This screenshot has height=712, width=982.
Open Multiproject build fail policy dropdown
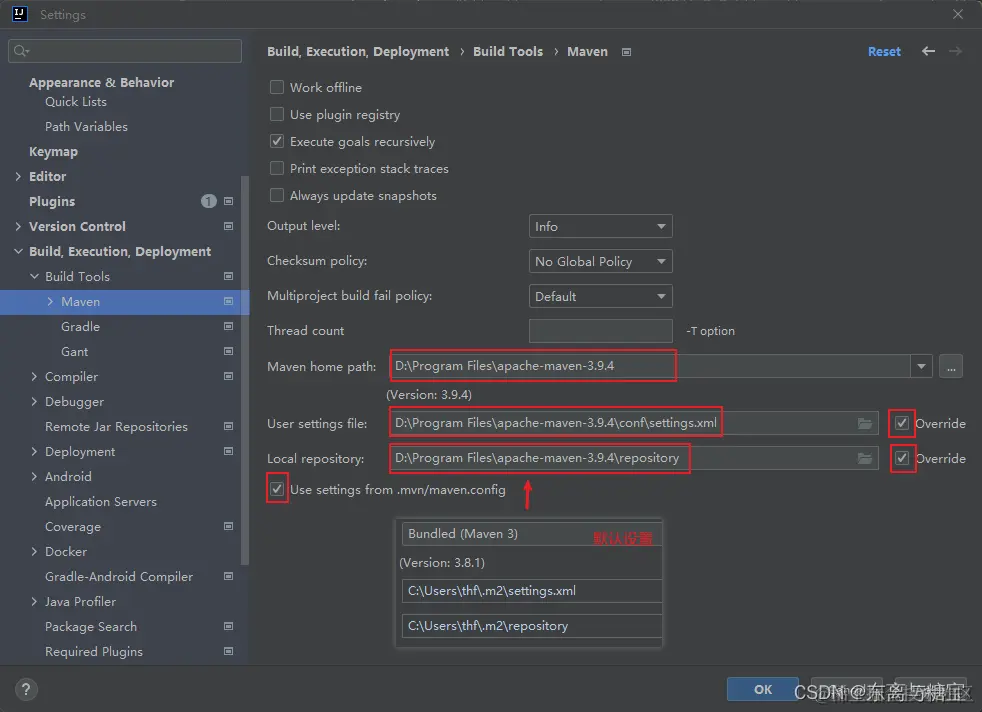point(601,296)
